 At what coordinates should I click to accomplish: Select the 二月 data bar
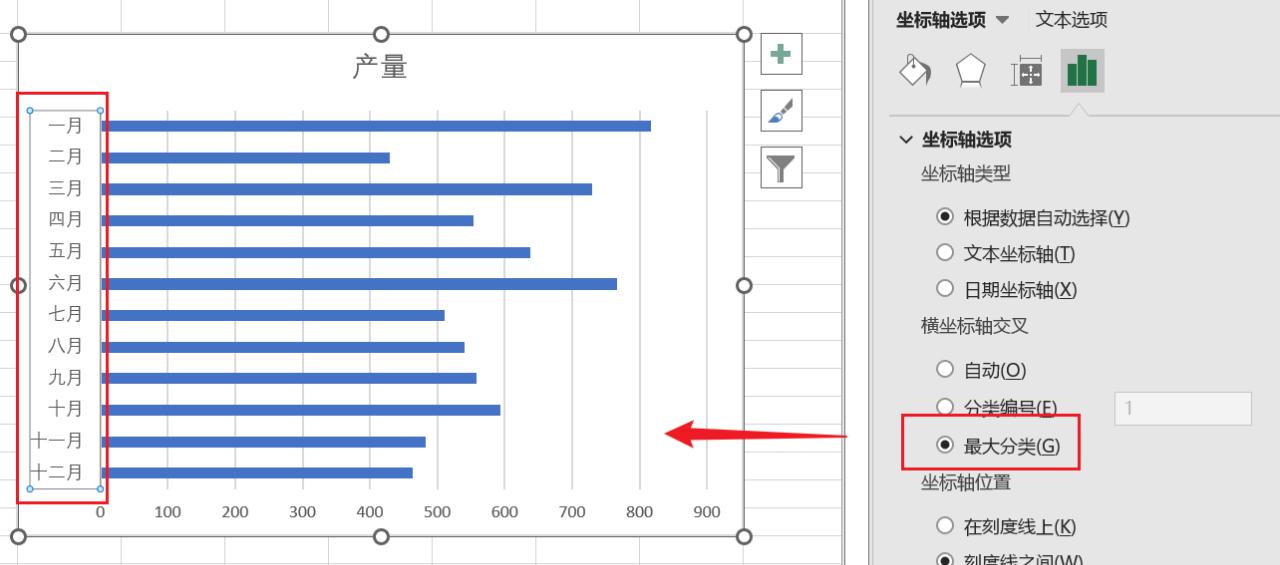[246, 158]
